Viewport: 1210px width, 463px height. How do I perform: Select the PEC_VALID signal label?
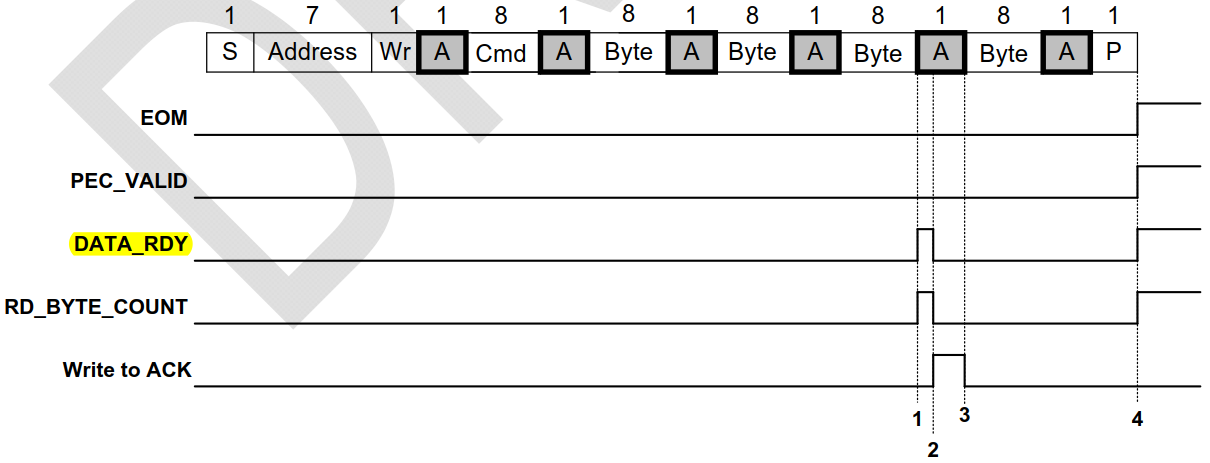(129, 181)
